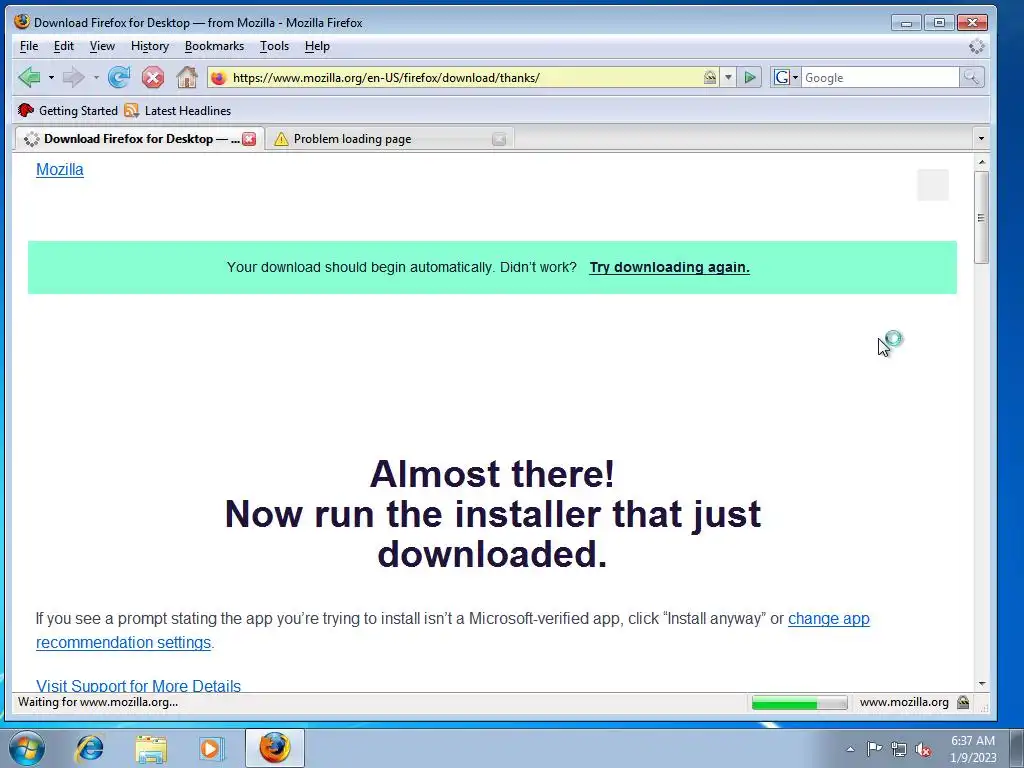Viewport: 1024px width, 768px height.
Task: Open the search engine selector dropdown
Action: (795, 78)
